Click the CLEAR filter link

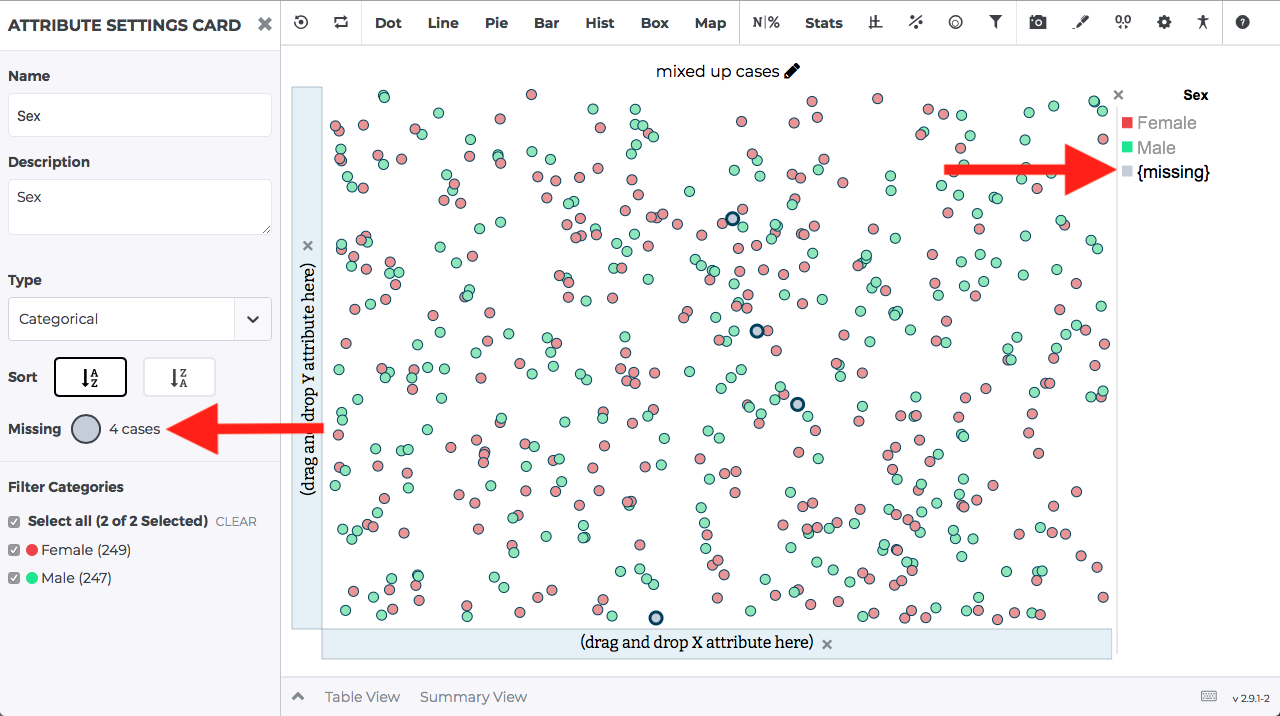(236, 522)
